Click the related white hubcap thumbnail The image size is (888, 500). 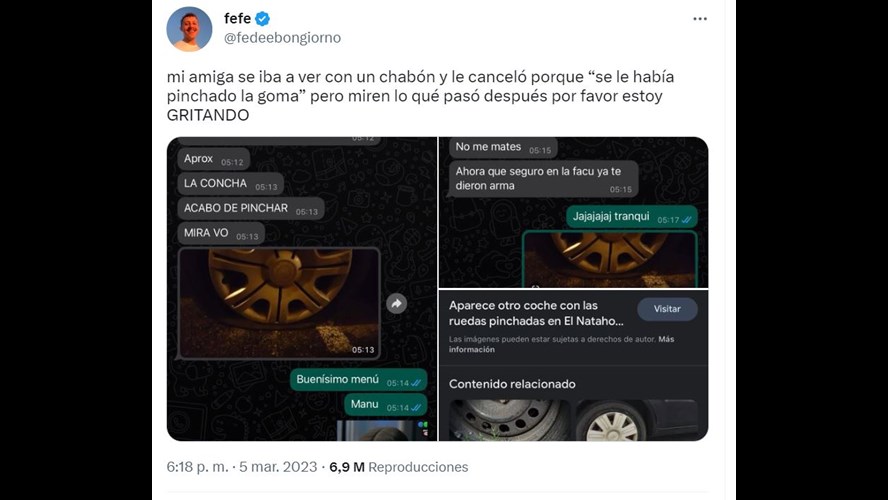tap(637, 420)
